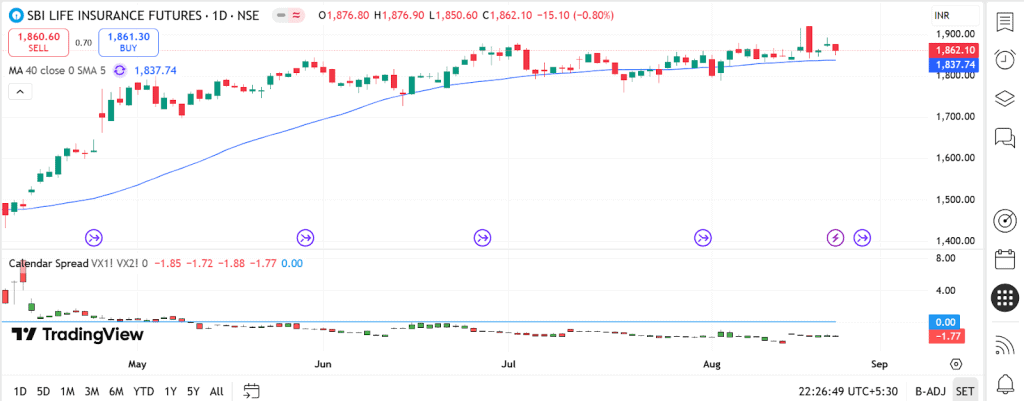Collapse the indicator legend with the chevron

20,92
